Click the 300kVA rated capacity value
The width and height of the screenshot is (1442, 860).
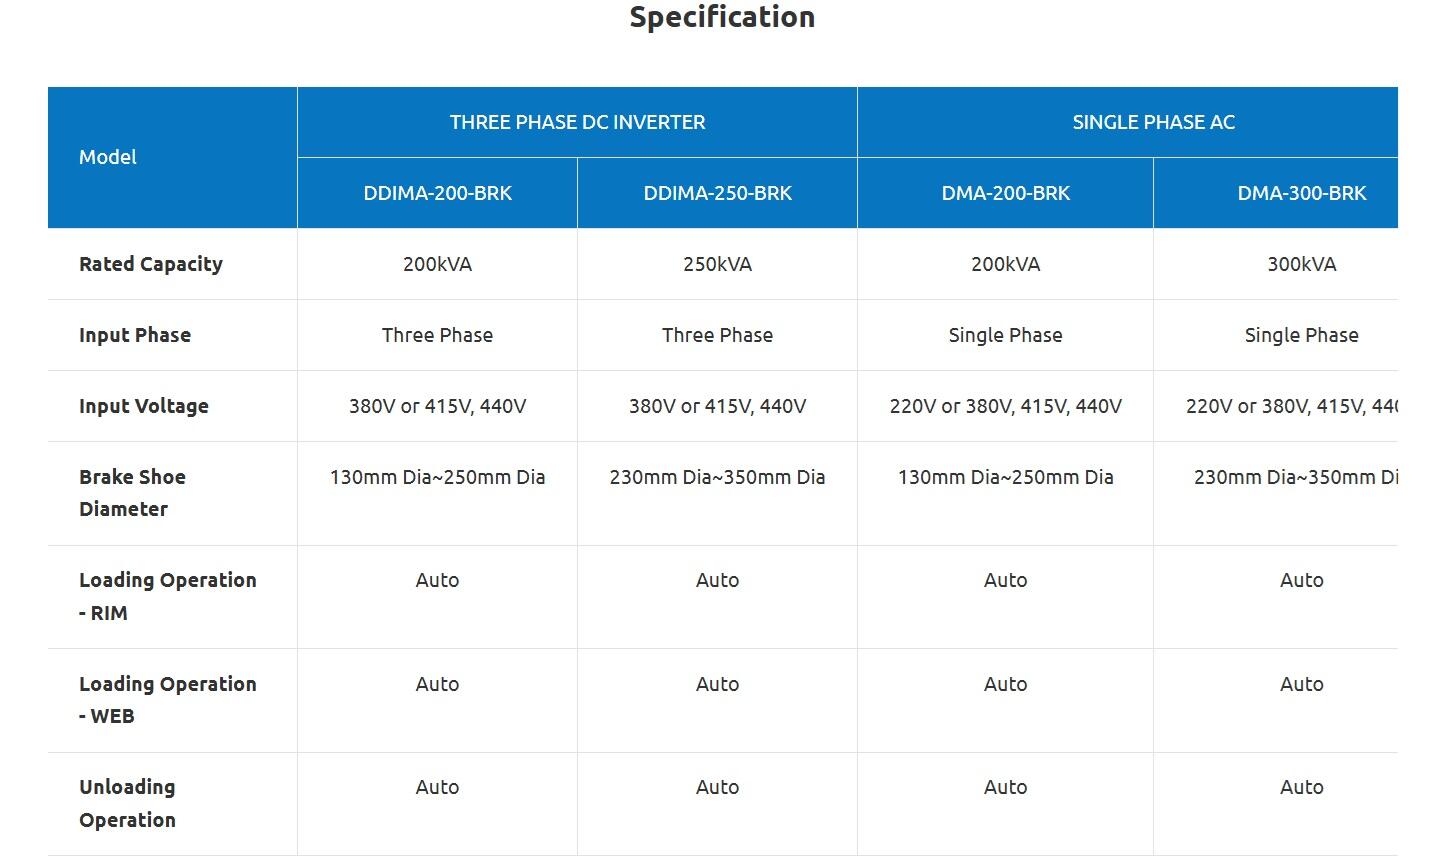(x=1301, y=264)
